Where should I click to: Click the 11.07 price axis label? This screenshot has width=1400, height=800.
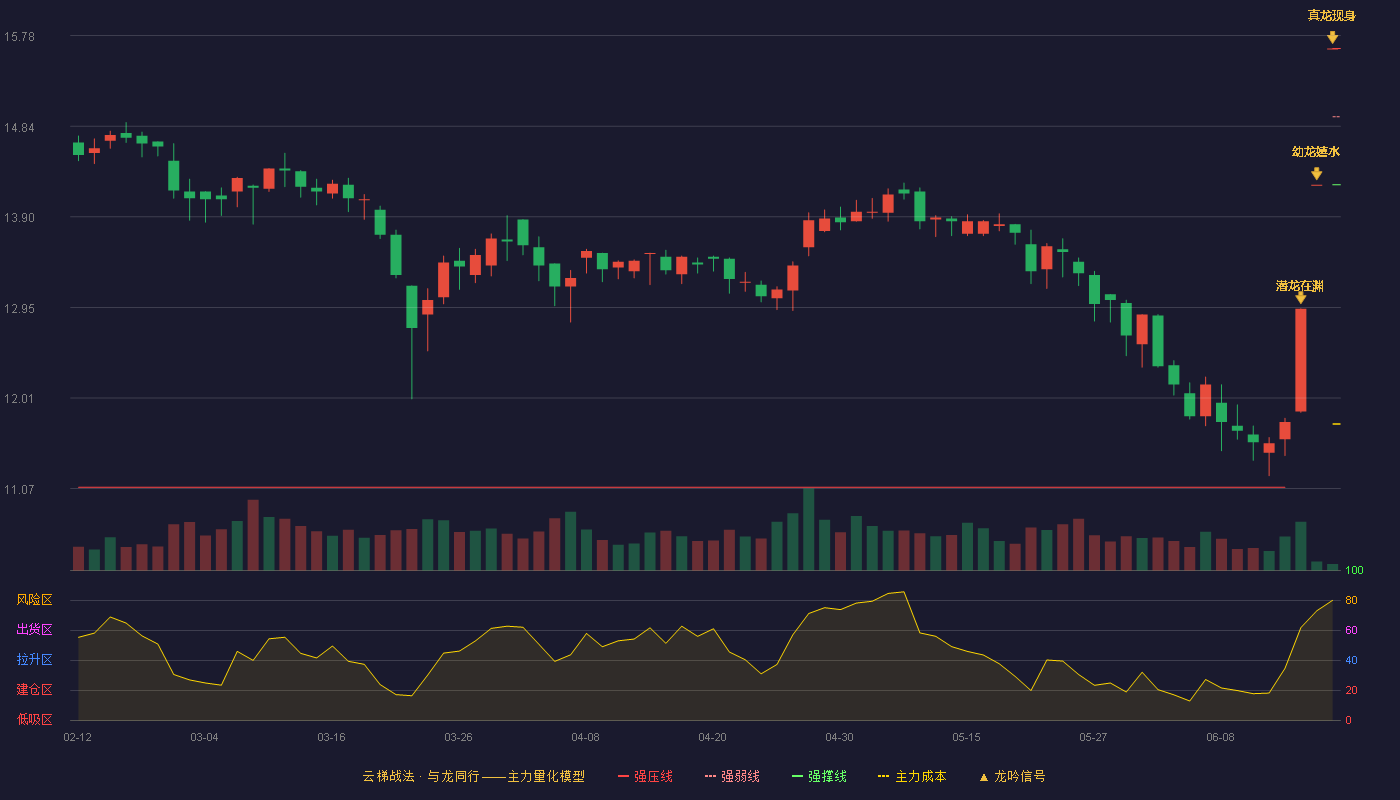[19, 489]
